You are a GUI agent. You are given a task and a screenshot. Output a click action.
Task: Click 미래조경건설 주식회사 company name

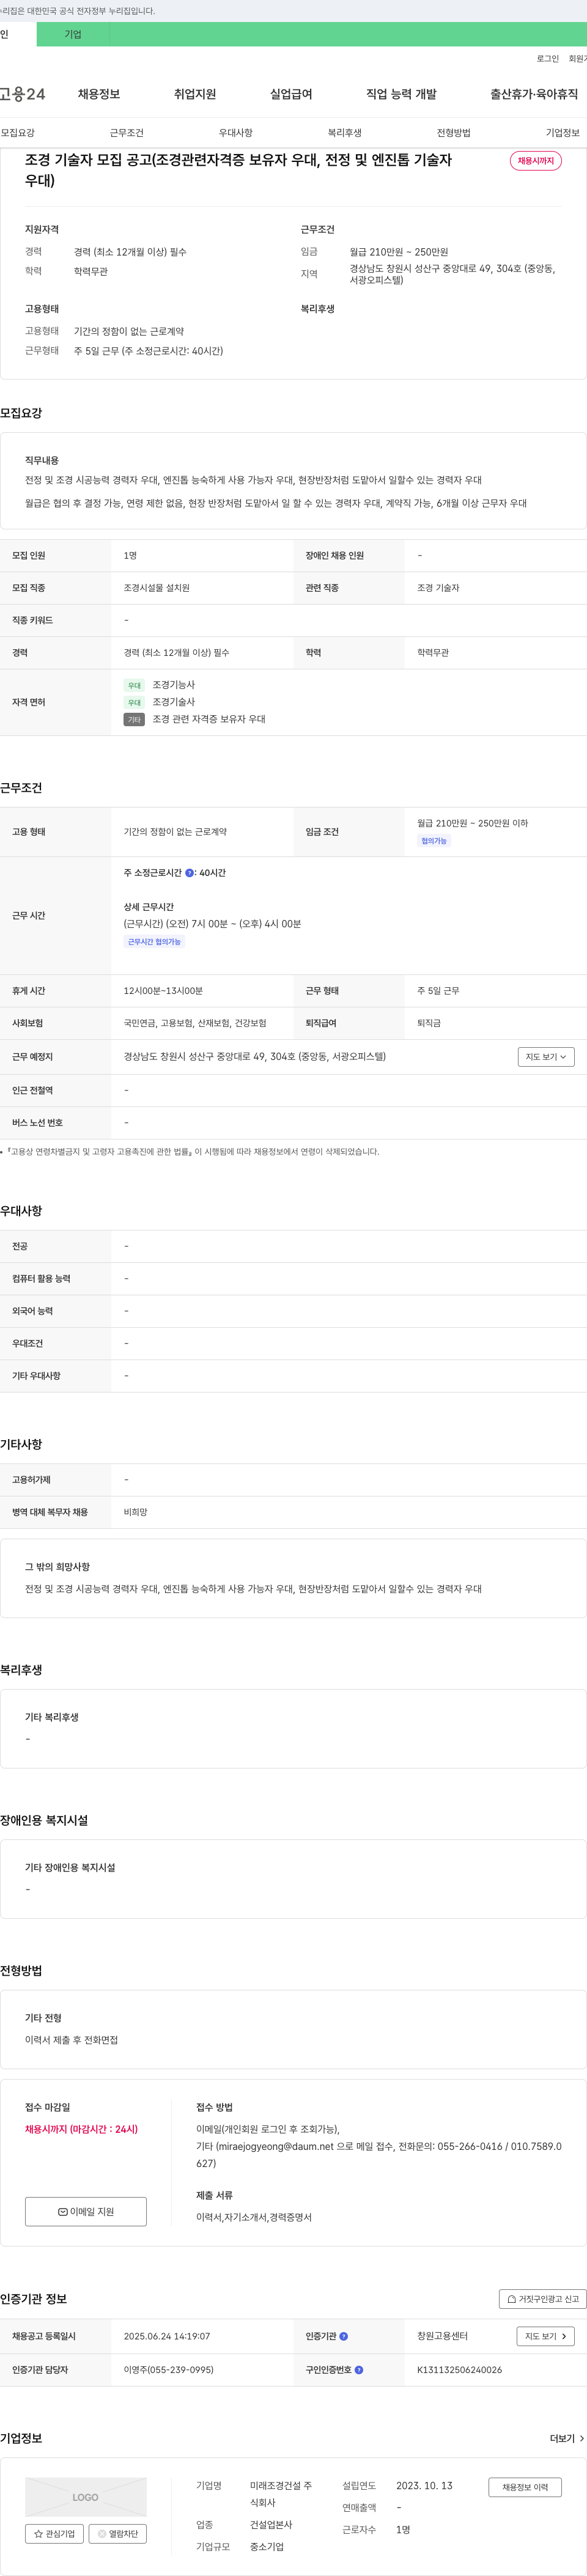pos(281,2494)
